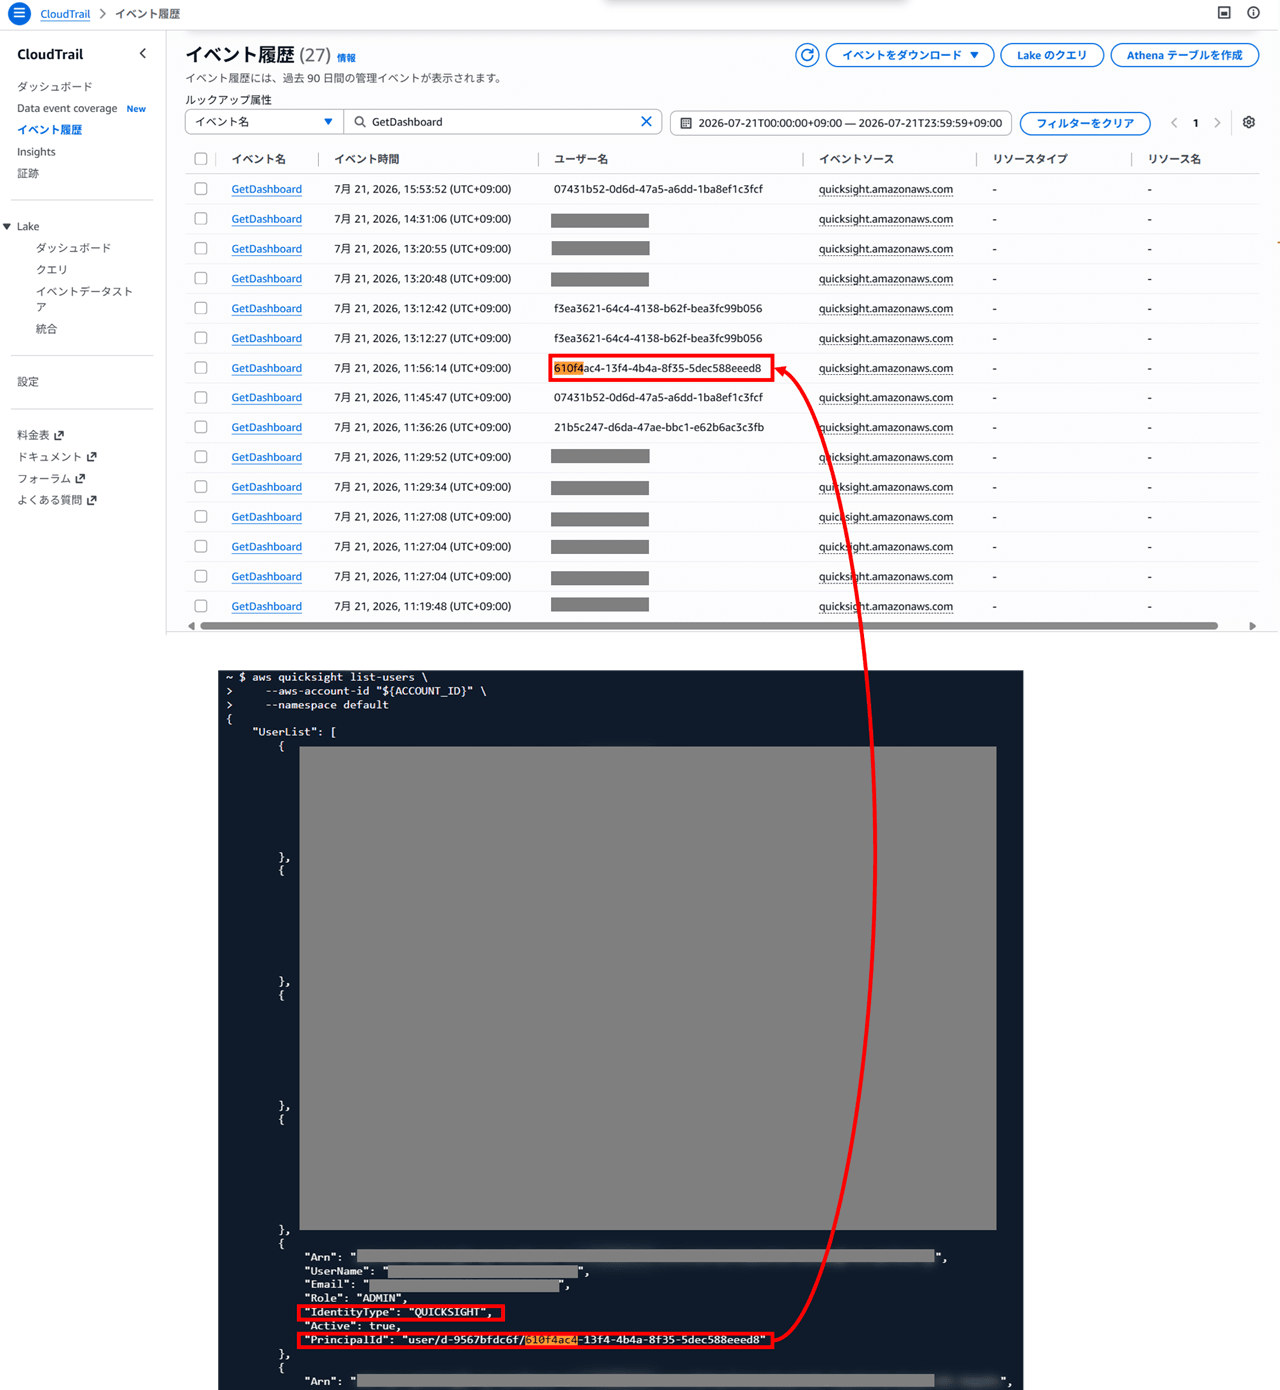Open the よくある質問 external link
Screen dimensions: 1280x1390
(x=57, y=500)
